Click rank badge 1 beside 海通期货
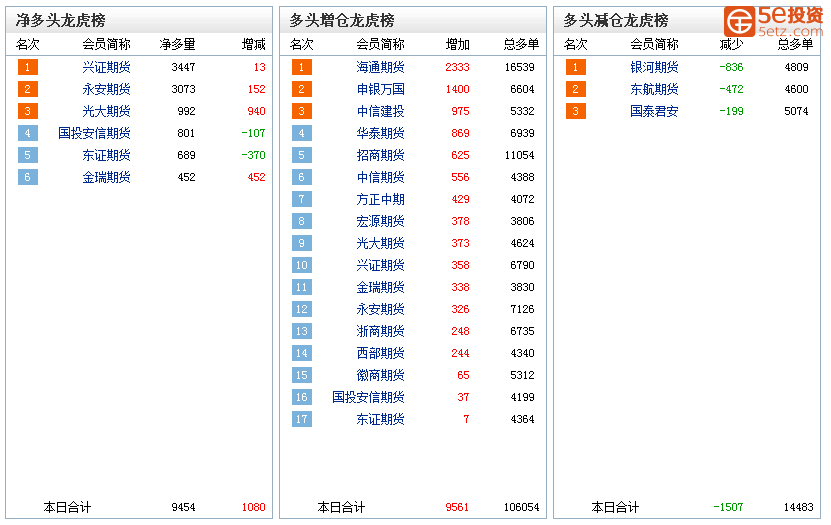 pyautogui.click(x=302, y=67)
